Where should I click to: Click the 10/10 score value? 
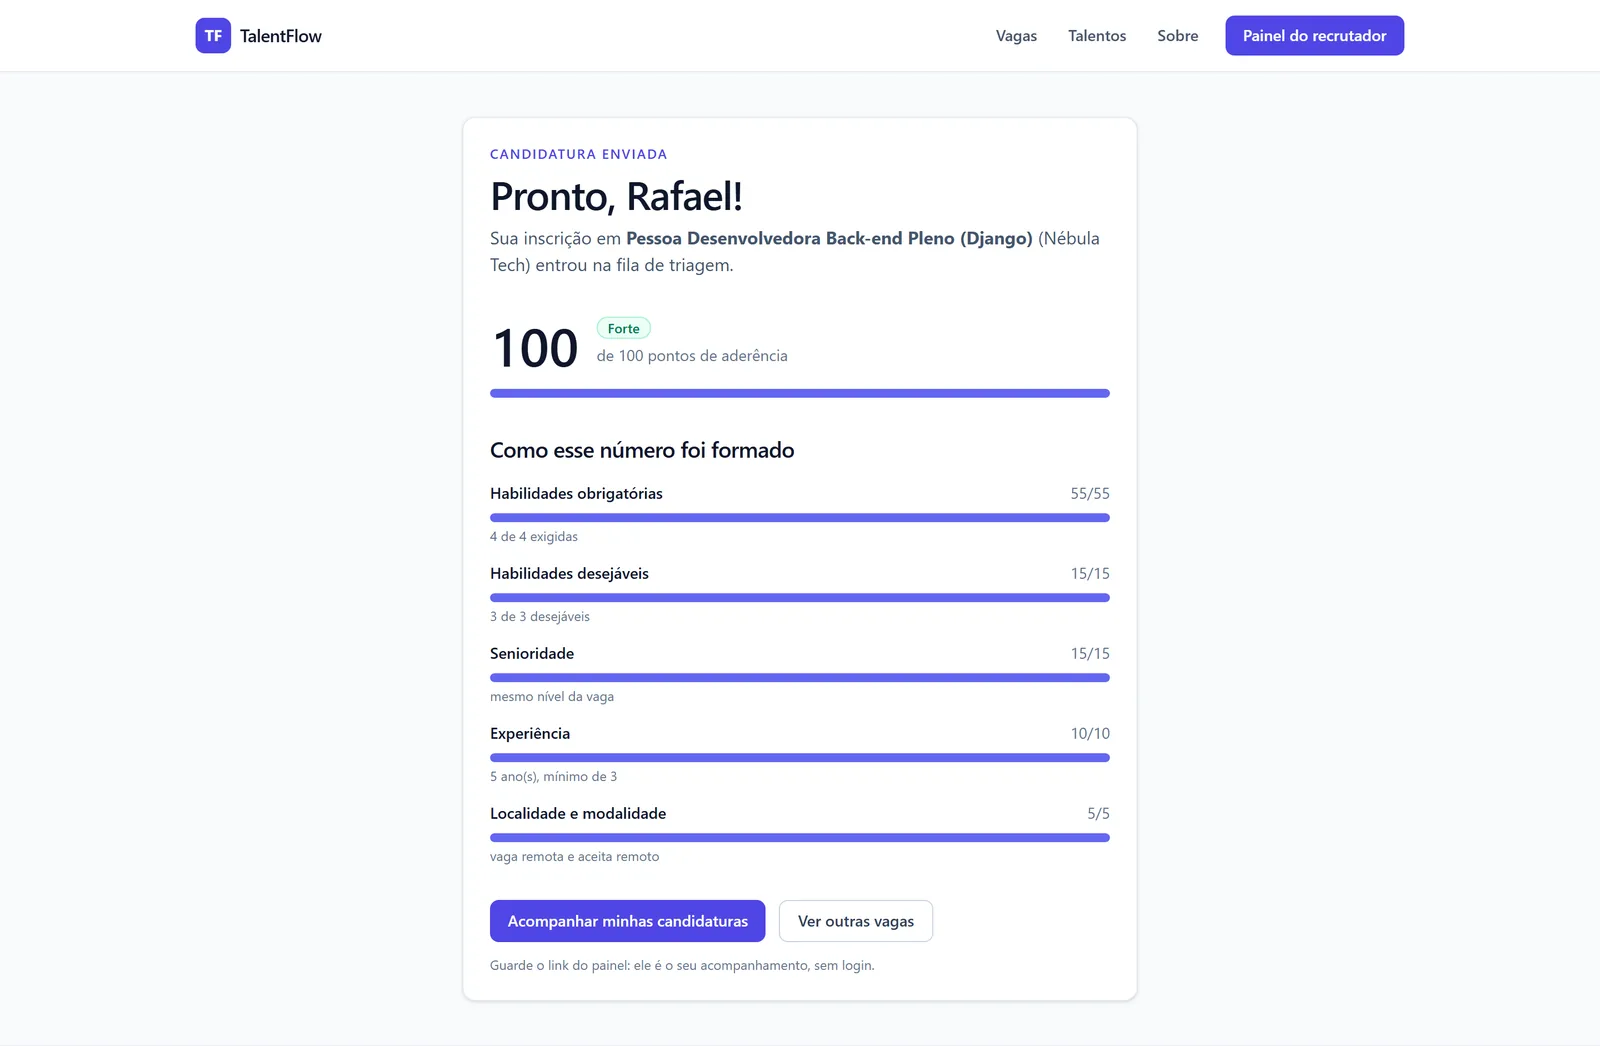pos(1090,733)
